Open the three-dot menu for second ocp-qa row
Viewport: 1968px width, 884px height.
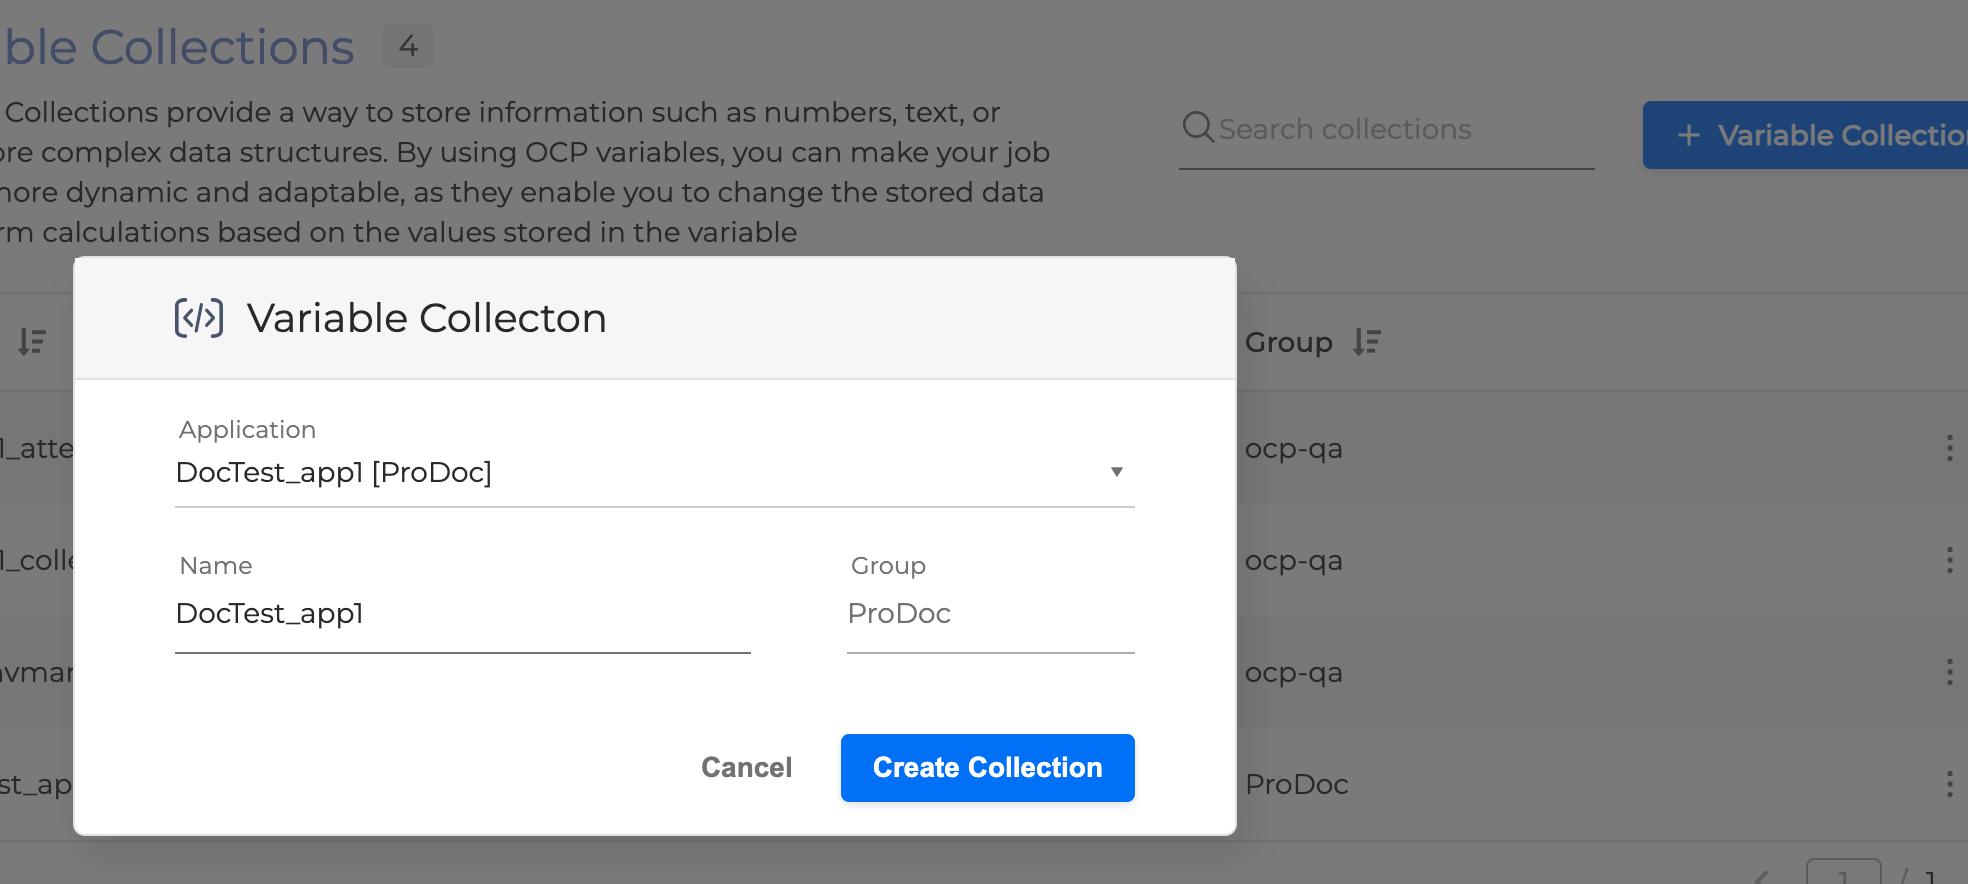(x=1949, y=560)
